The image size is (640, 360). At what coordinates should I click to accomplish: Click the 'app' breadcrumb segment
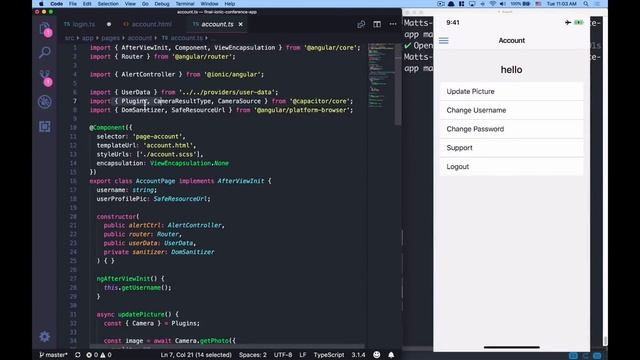87,38
